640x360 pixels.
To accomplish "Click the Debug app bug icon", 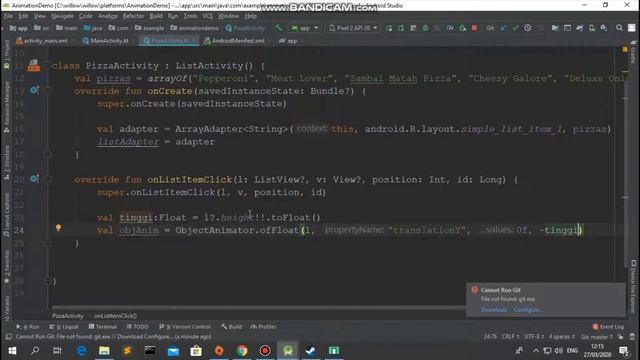I will pos(425,28).
